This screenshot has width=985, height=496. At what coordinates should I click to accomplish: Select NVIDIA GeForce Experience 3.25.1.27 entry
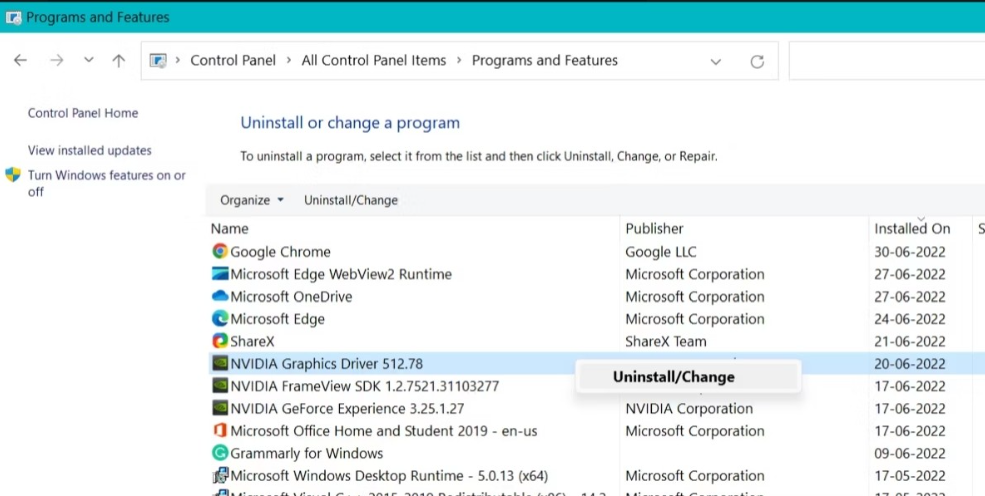point(347,409)
